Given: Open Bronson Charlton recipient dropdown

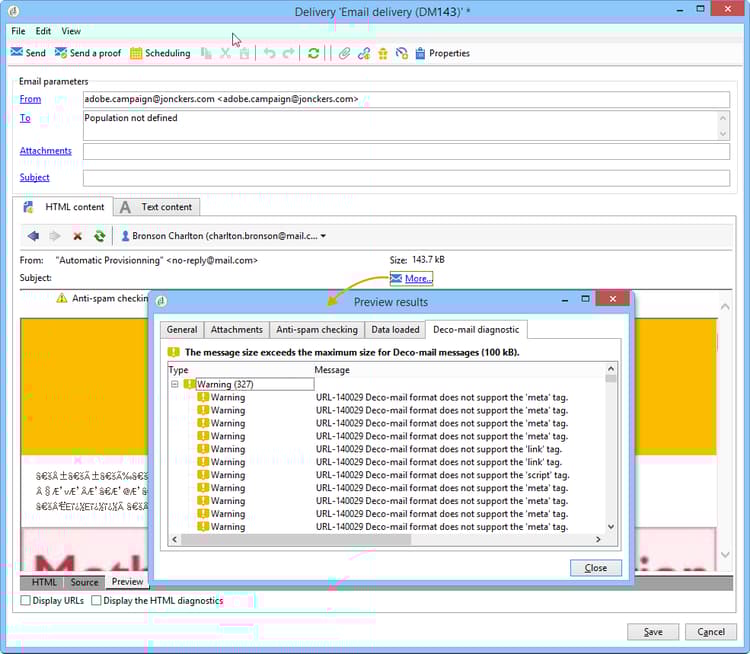Looking at the screenshot, I should pyautogui.click(x=323, y=237).
